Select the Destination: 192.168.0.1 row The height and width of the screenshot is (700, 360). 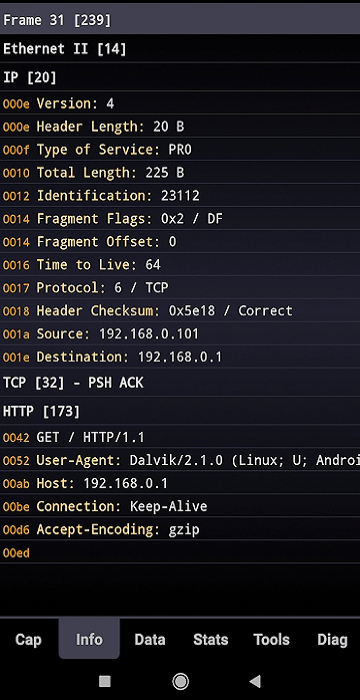180,357
